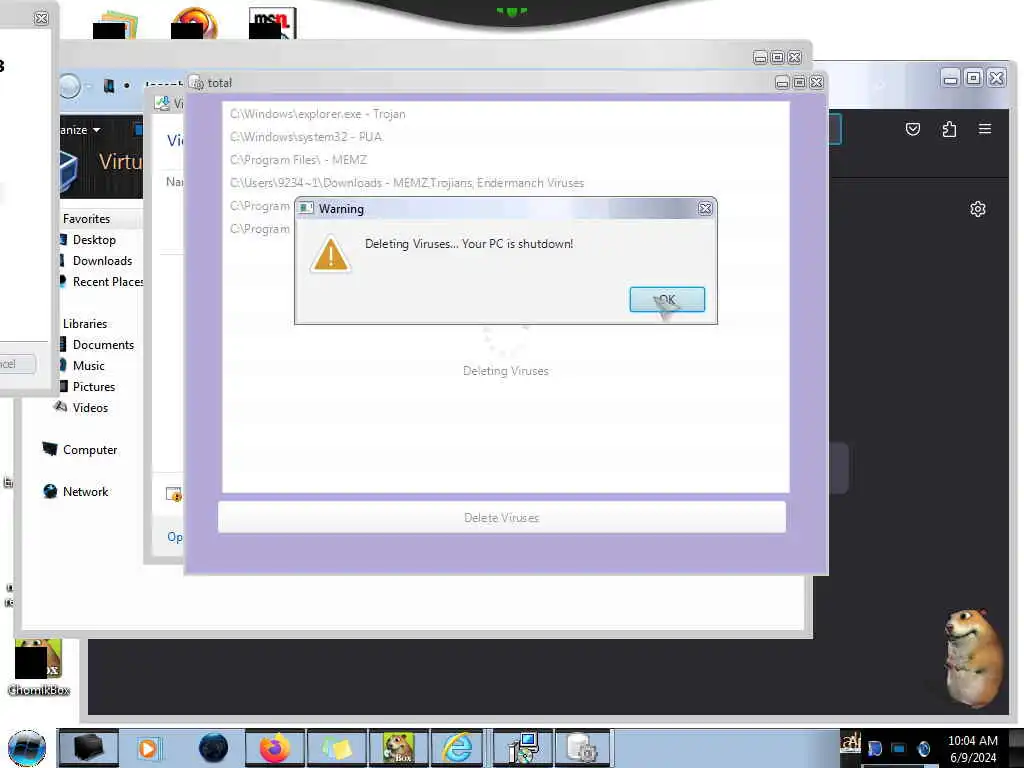Click the Computer monitor icon in sidebar
This screenshot has width=1024, height=768.
[x=50, y=449]
